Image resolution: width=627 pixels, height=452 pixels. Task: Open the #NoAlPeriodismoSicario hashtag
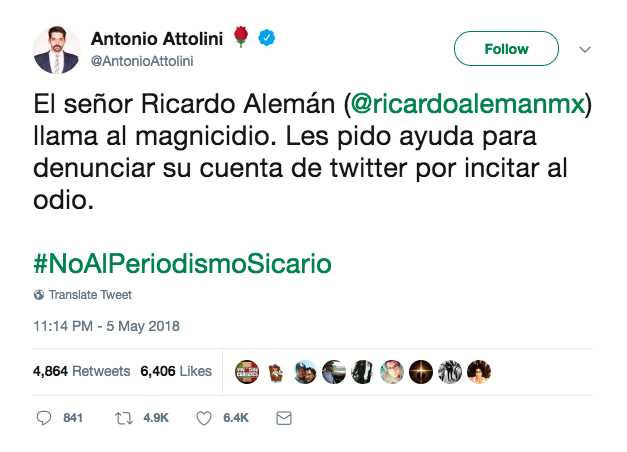[x=182, y=264]
